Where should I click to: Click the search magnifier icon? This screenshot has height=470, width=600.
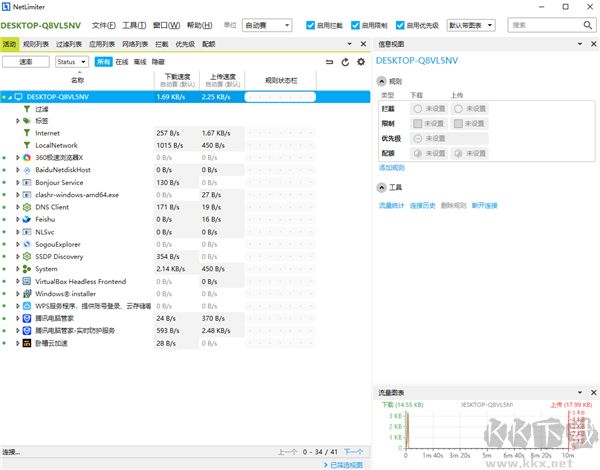coord(586,24)
